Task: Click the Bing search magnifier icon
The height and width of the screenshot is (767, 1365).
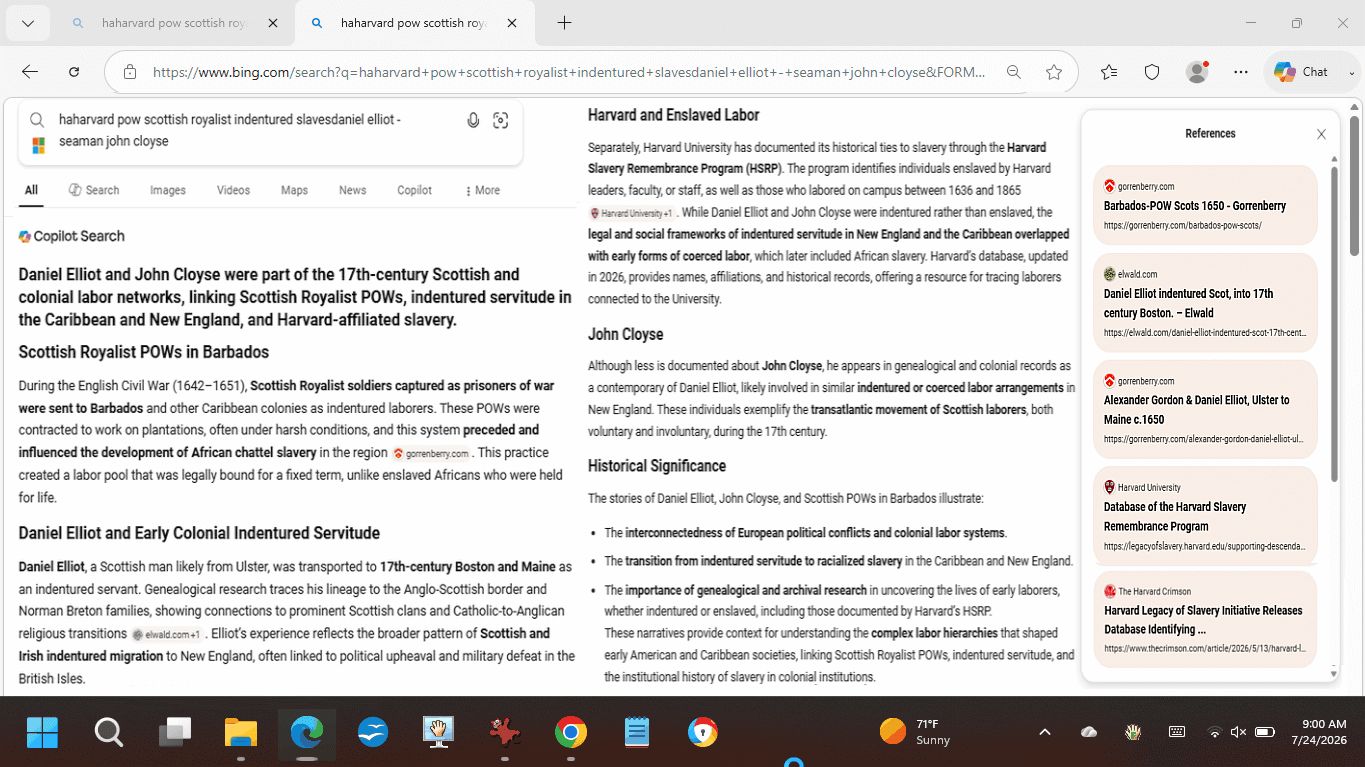Action: point(37,120)
